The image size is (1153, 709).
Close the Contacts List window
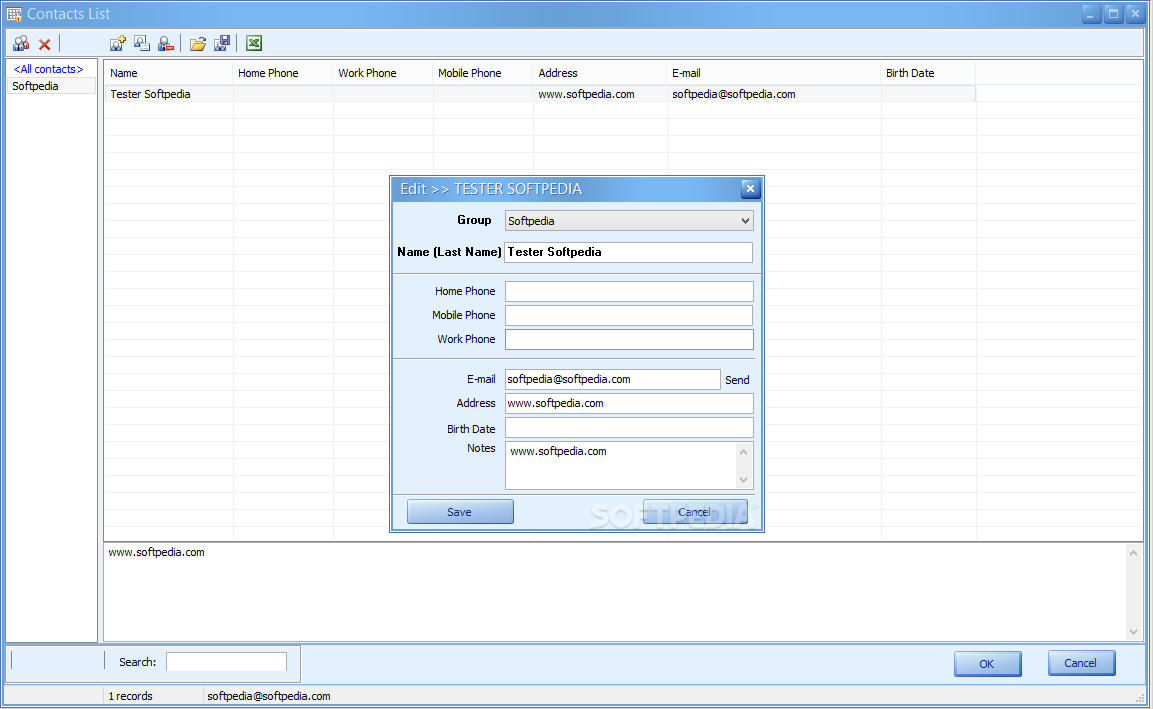pyautogui.click(x=1135, y=14)
